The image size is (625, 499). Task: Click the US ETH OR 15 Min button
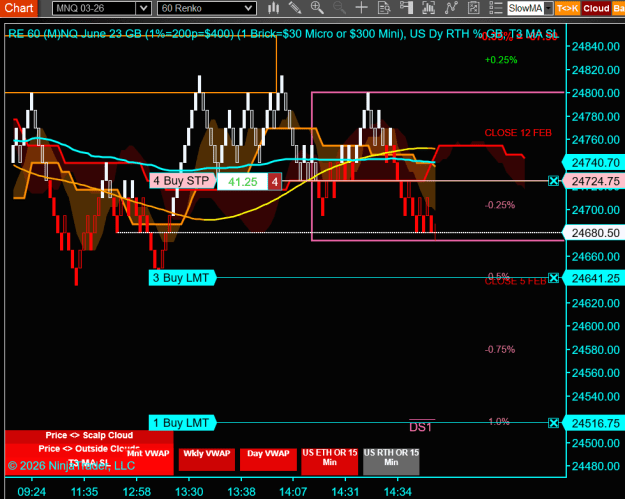tap(329, 461)
